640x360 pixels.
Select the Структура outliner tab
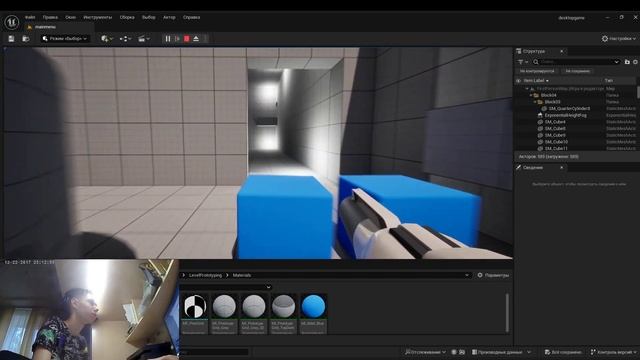(534, 51)
